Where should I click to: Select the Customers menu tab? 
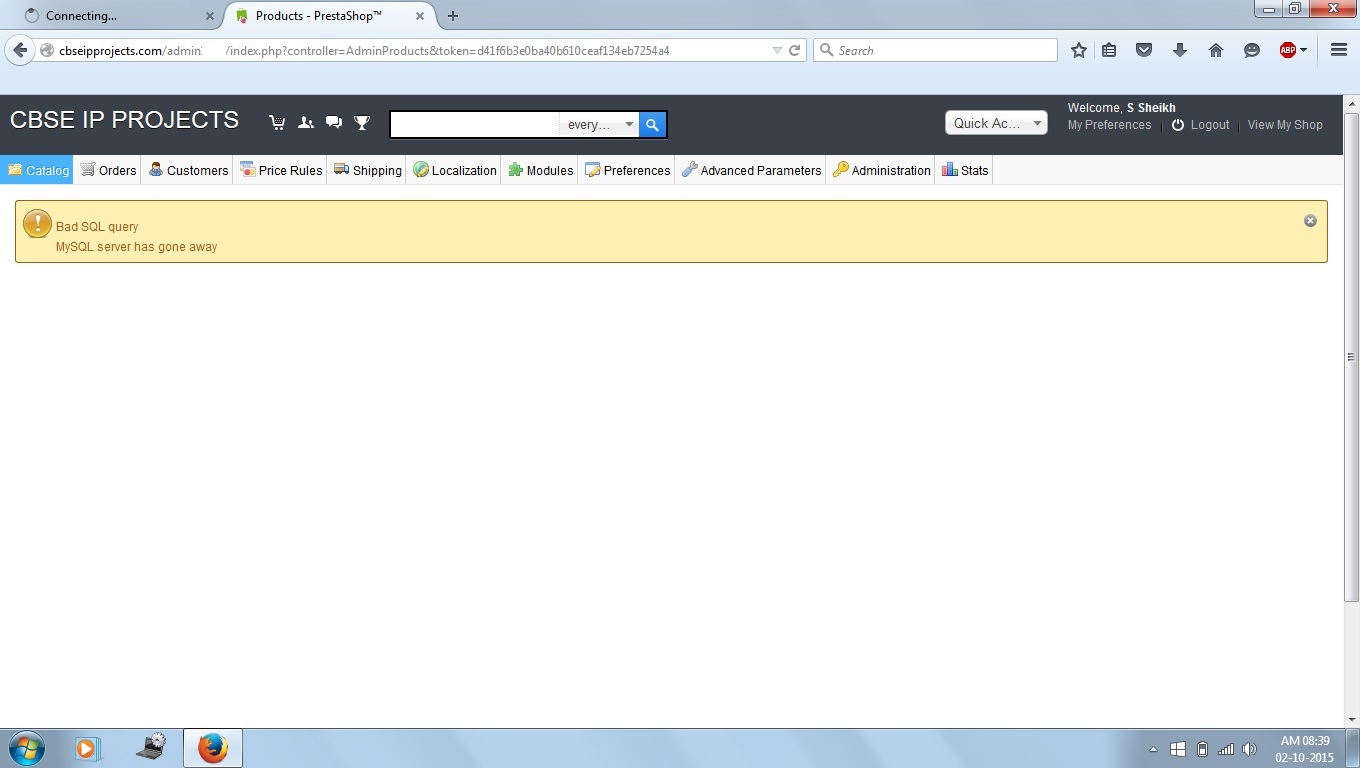point(188,170)
